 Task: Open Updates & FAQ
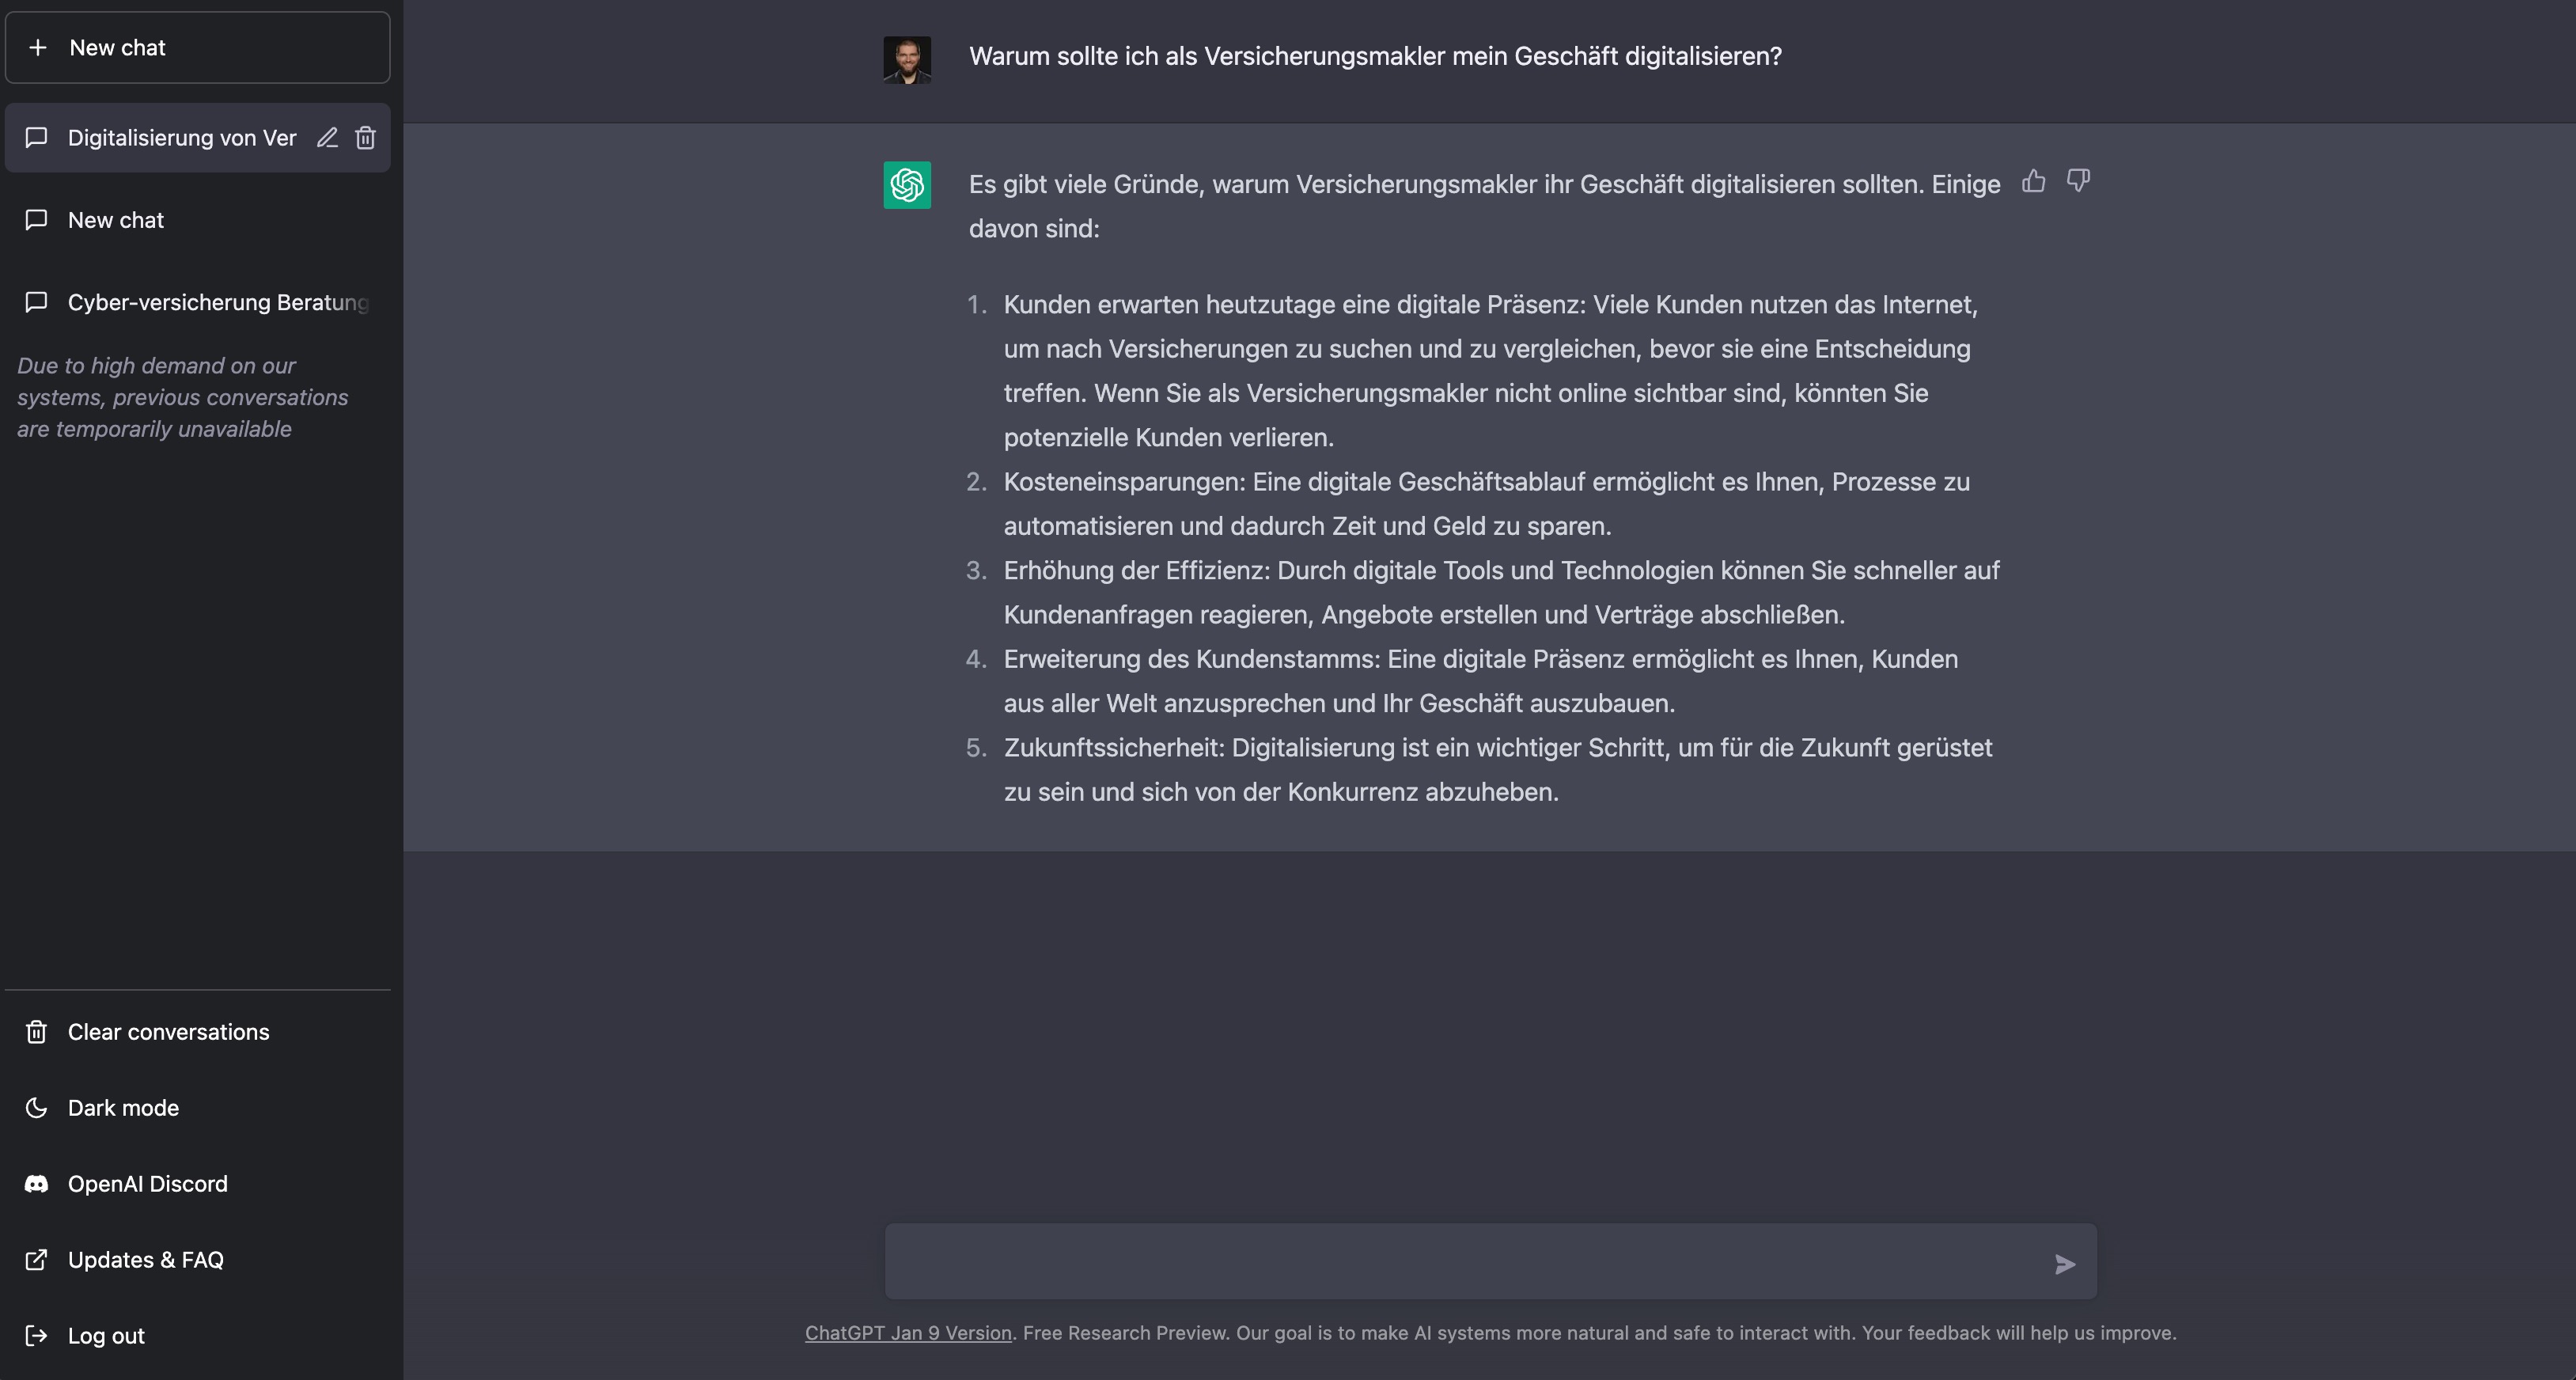click(x=198, y=1260)
